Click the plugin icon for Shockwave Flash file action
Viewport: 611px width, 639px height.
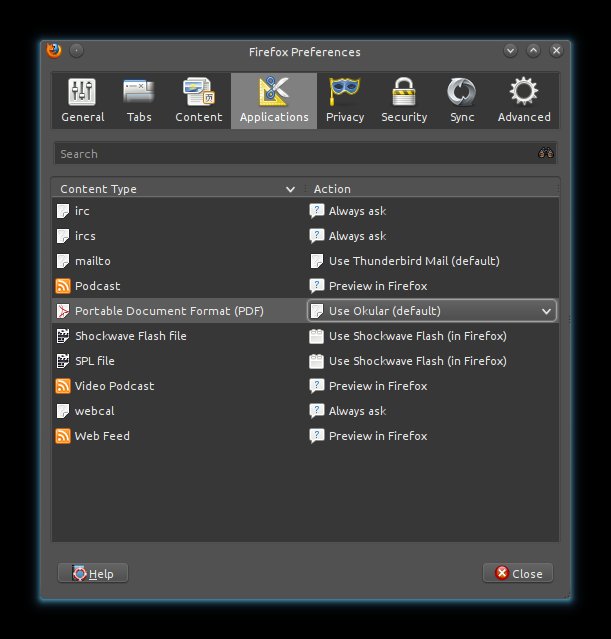coord(317,336)
